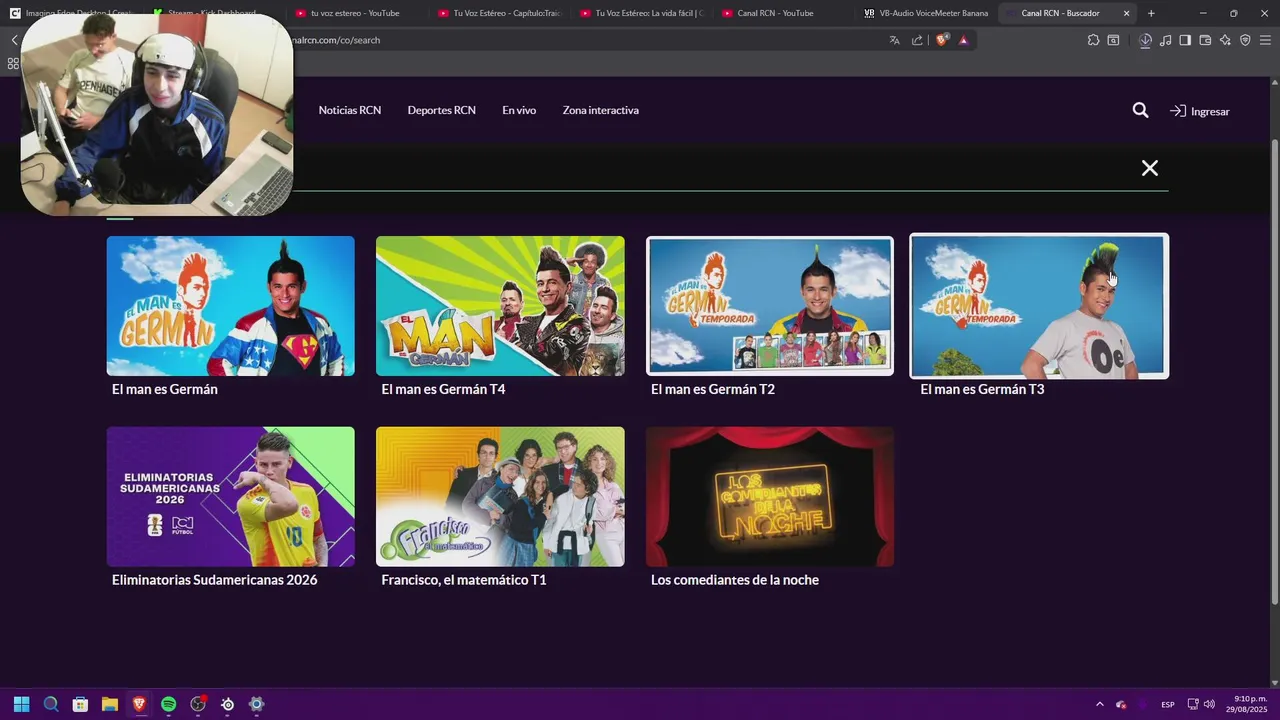Open Brave Shields lion icon
Viewport: 1280px width, 720px height.
(941, 40)
